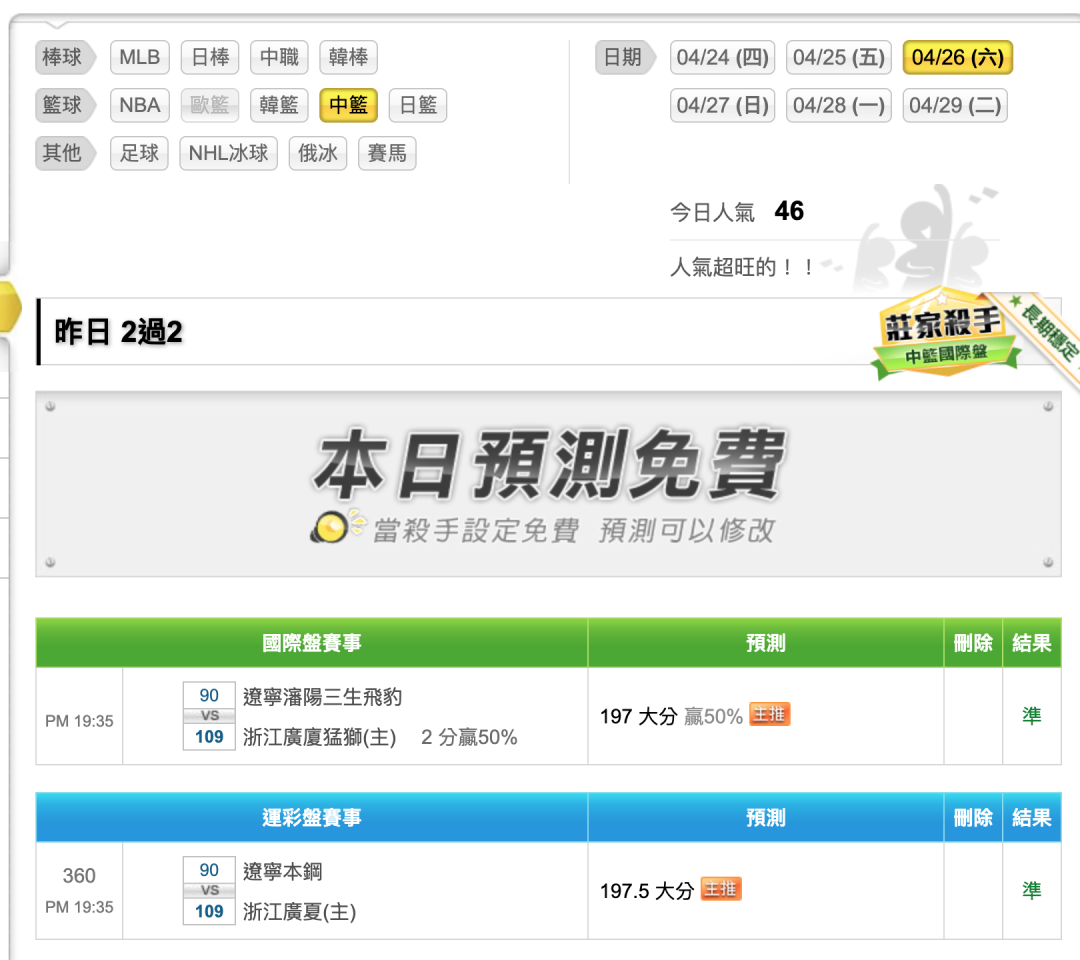The width and height of the screenshot is (1080, 960).
Task: Open the 04/24 (四) date
Action: tap(722, 57)
